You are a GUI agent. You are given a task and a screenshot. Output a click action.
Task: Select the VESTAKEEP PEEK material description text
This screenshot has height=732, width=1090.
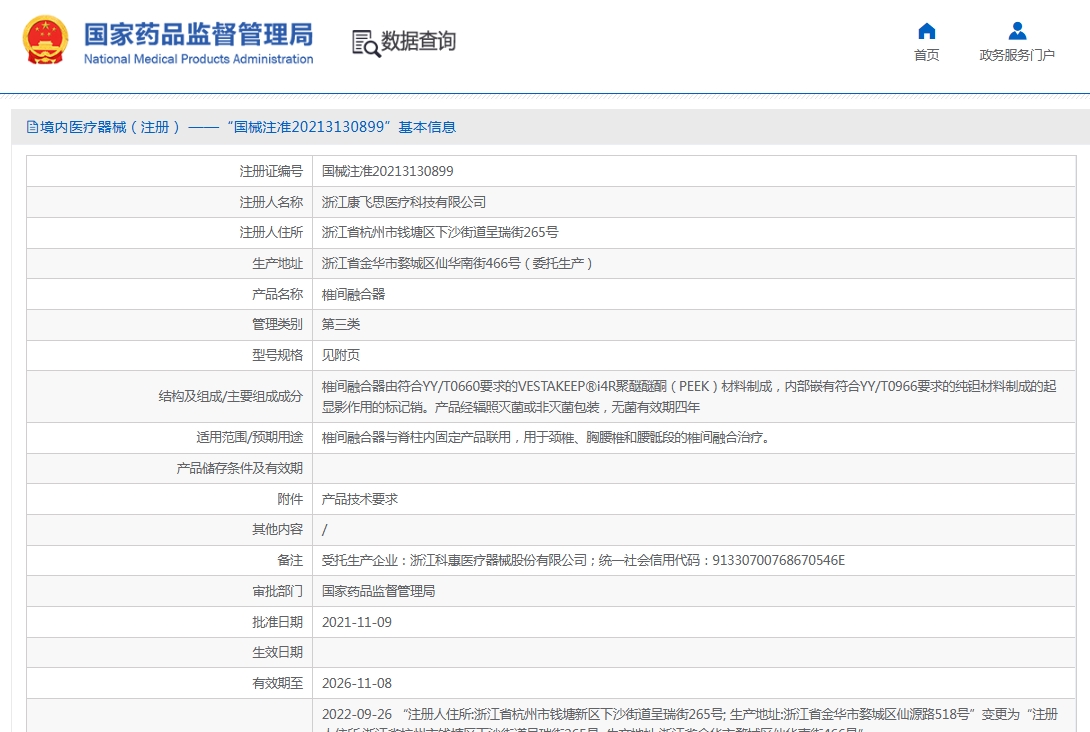pyautogui.click(x=689, y=396)
